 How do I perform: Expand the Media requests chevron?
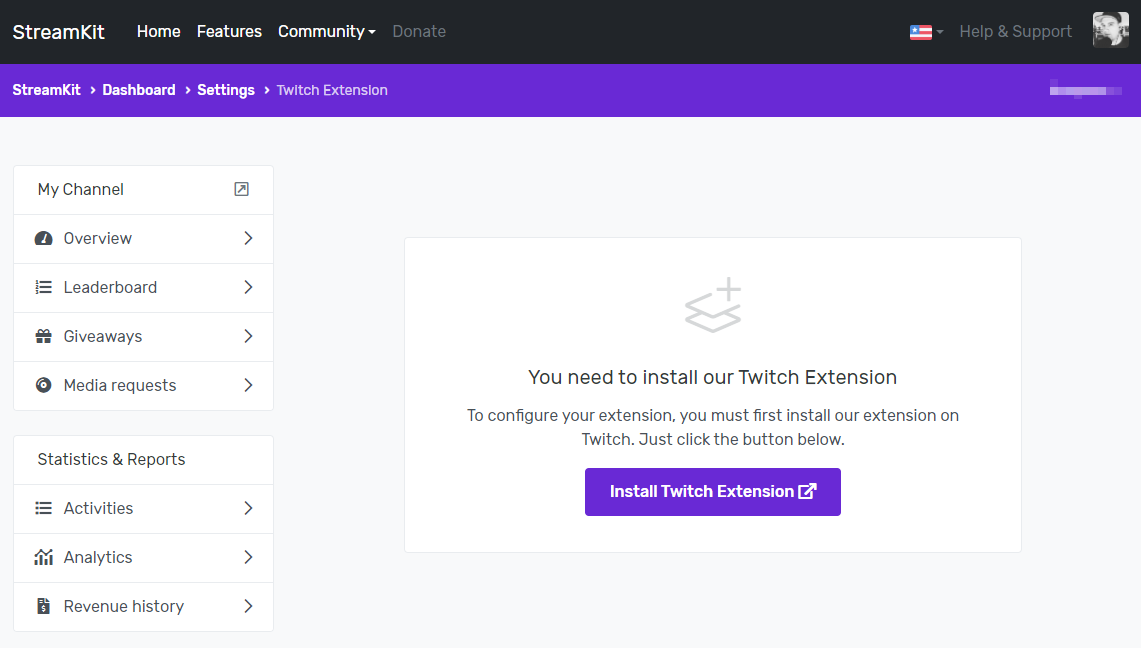(x=248, y=385)
